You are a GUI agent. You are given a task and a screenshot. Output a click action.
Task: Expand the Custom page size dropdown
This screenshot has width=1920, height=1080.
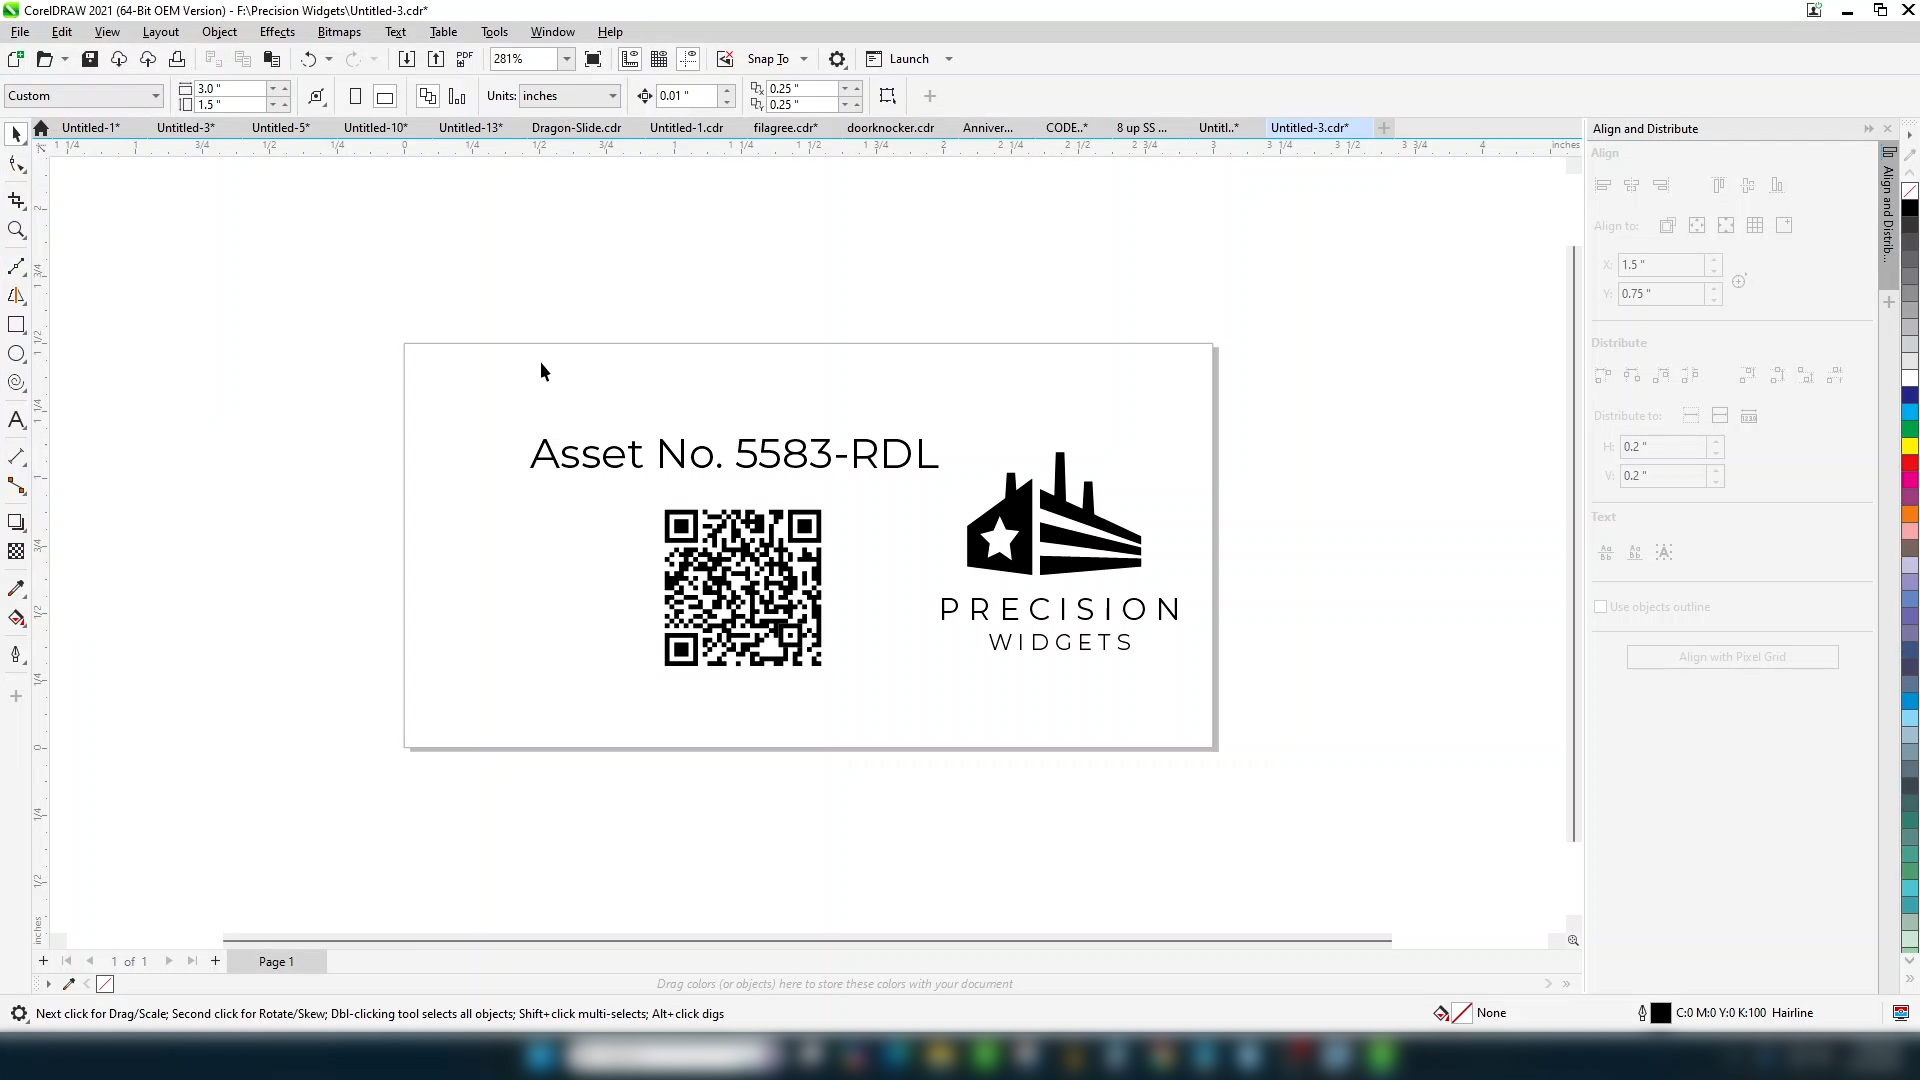click(156, 96)
